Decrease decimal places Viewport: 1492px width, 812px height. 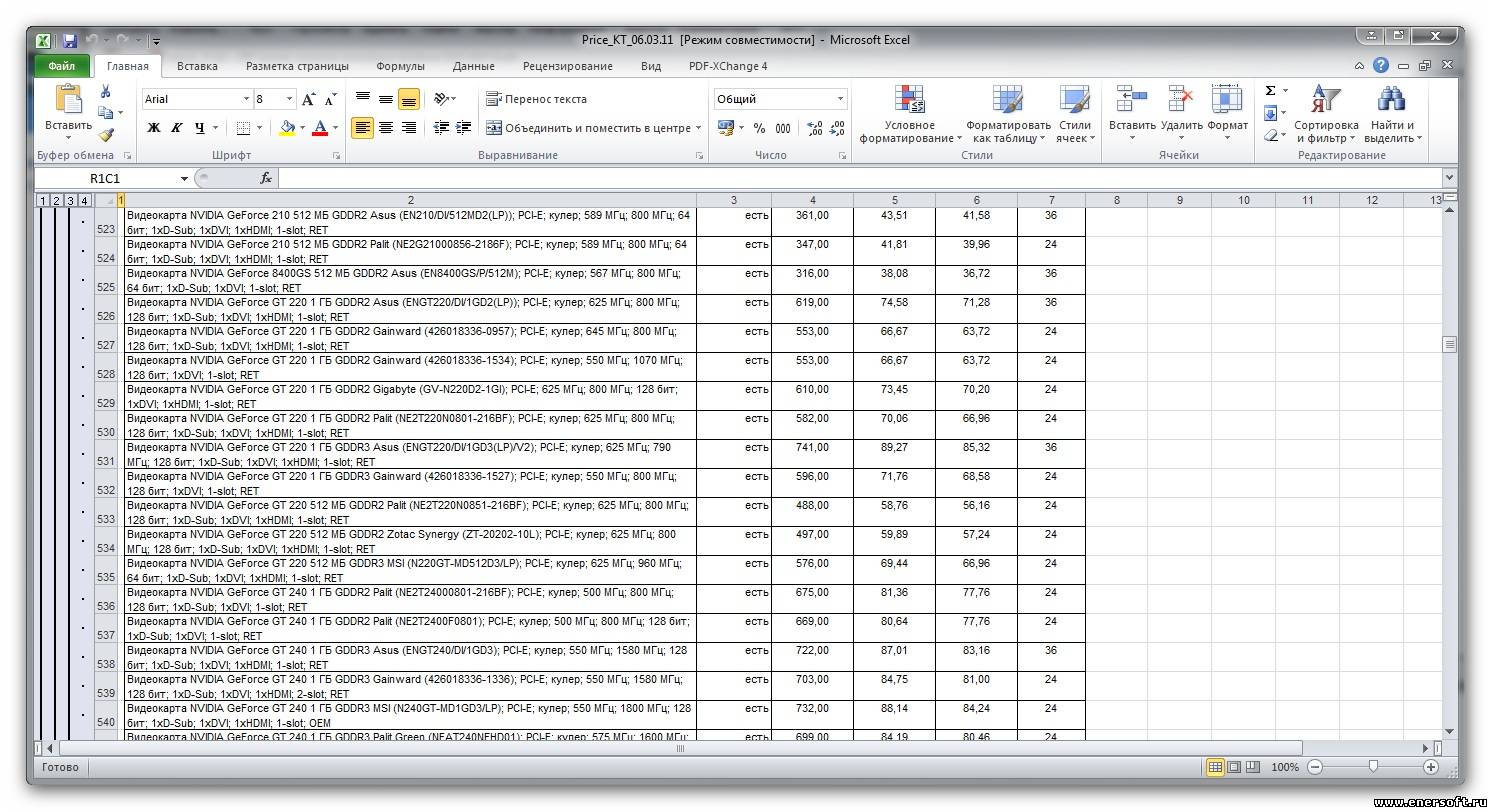[x=838, y=127]
